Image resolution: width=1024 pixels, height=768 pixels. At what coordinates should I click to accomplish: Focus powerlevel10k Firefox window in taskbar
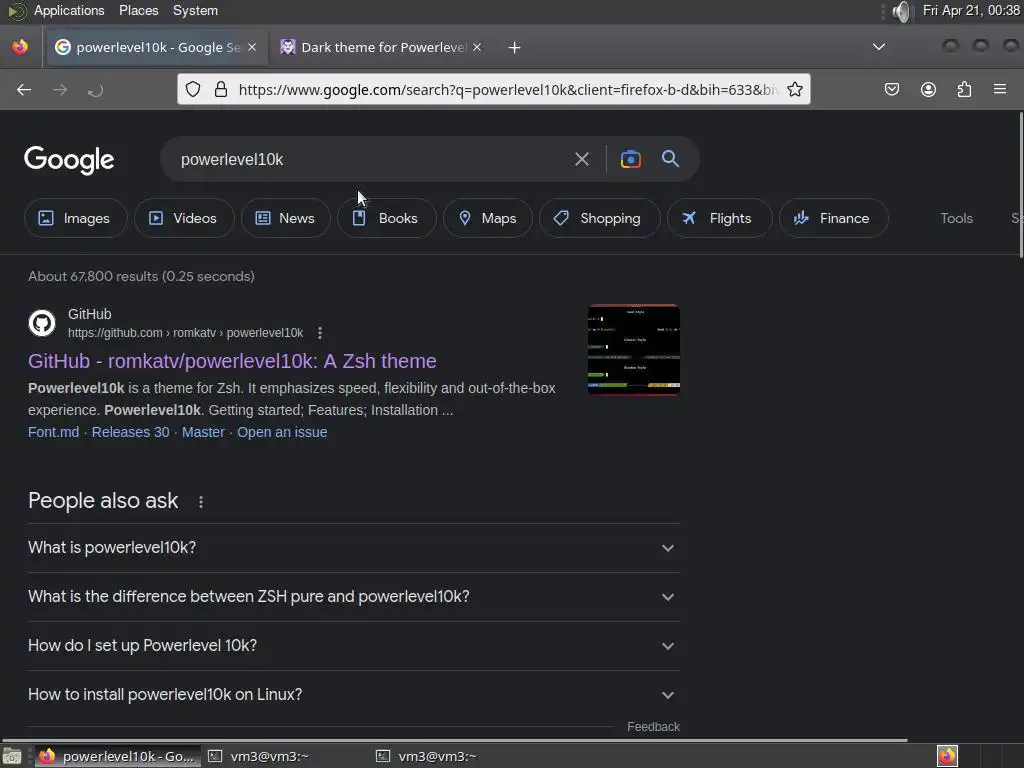pos(116,756)
